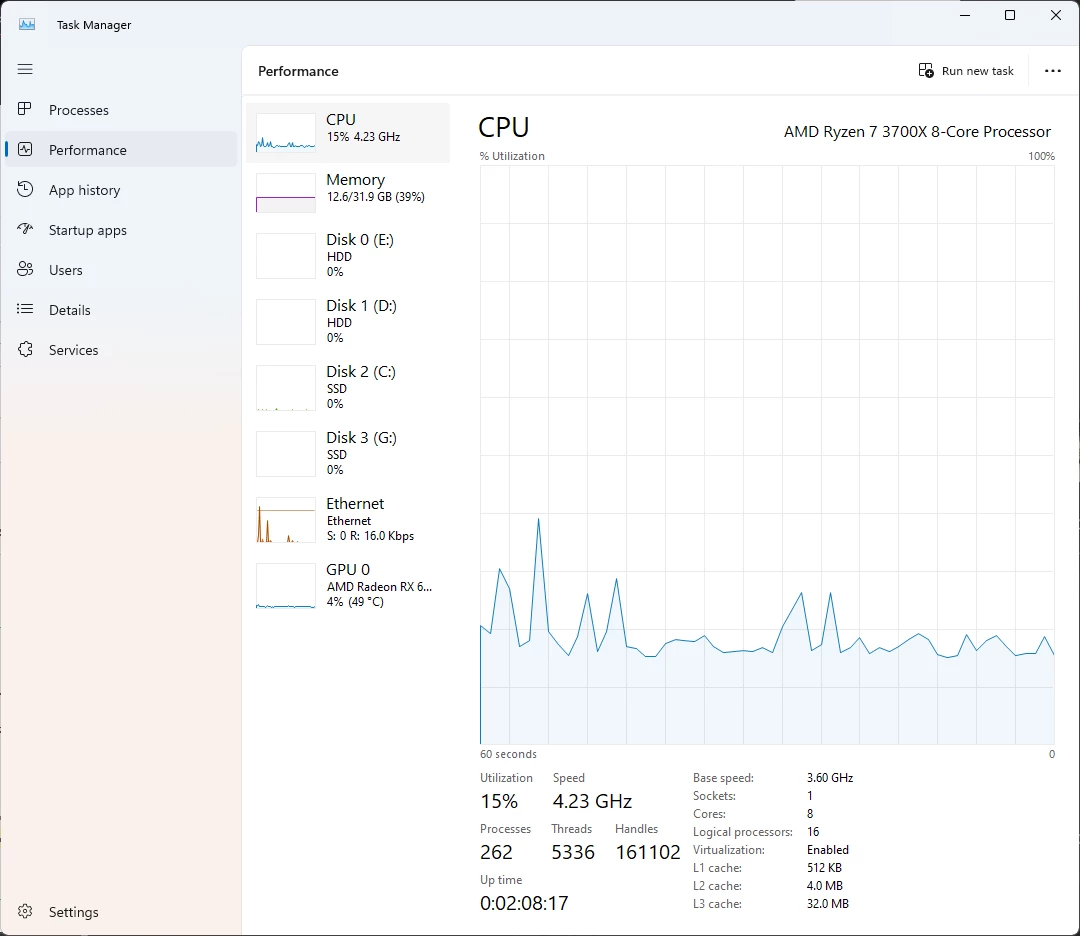Click the Run new task button
Screen dimensions: 1080x936
tap(966, 71)
